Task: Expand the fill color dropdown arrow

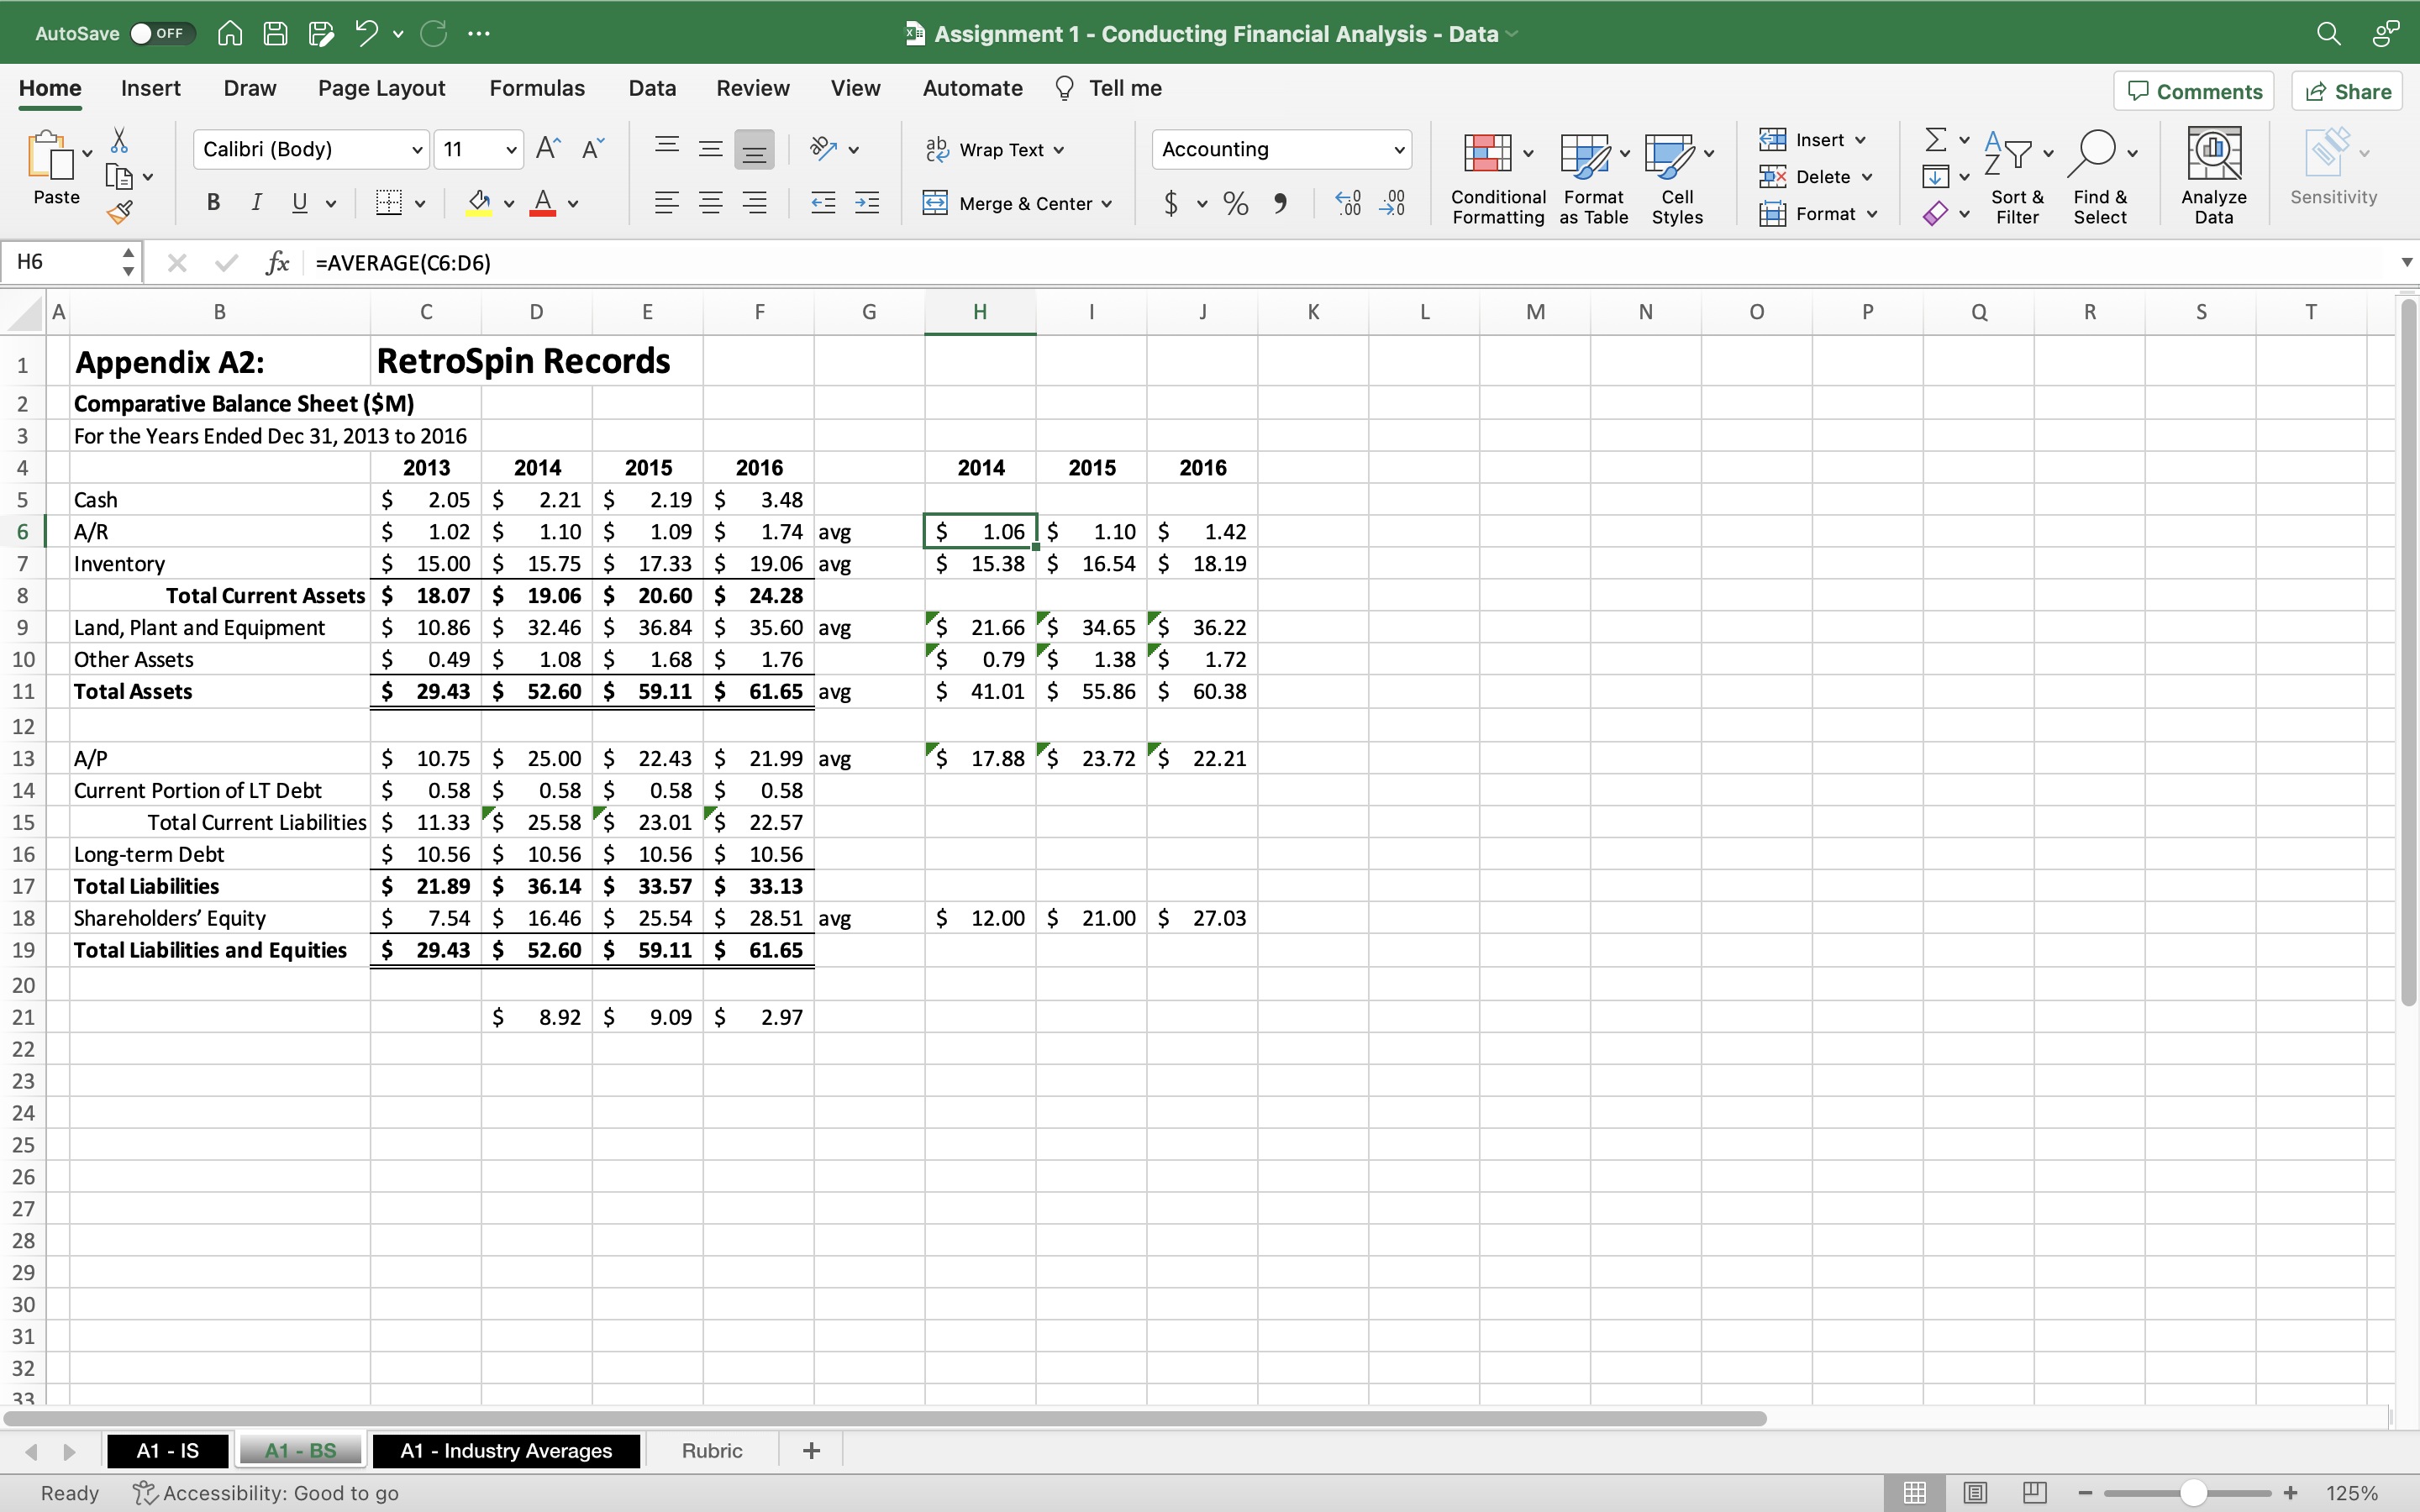Action: pos(508,203)
